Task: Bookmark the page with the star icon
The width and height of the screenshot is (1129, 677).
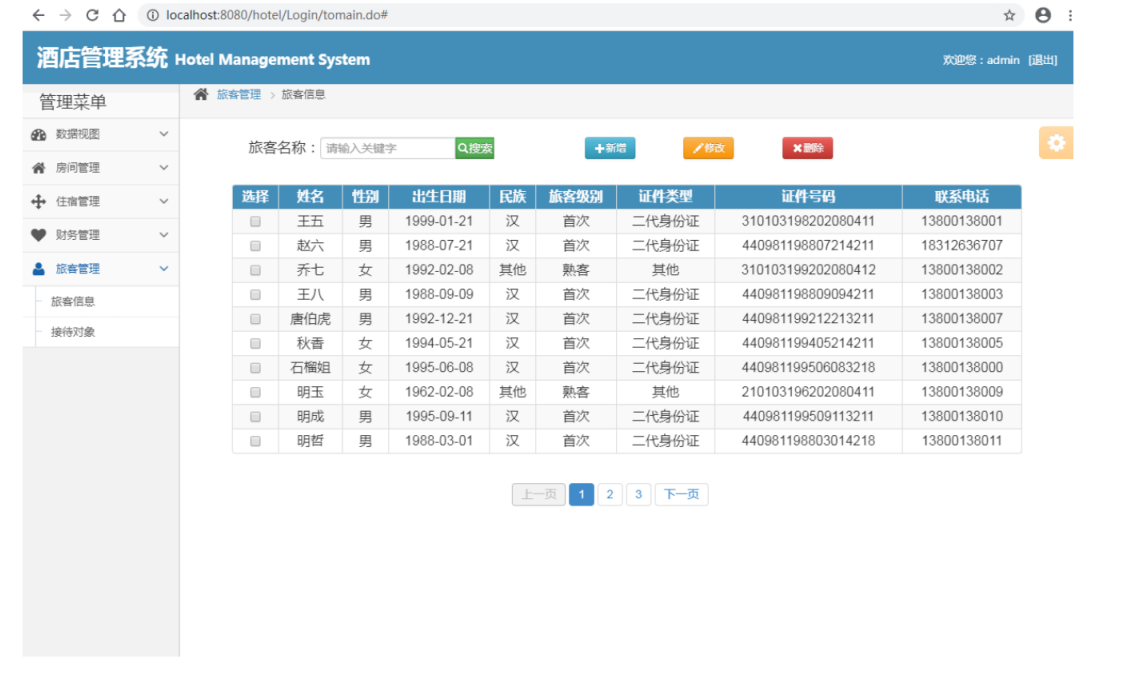Action: pos(1009,15)
